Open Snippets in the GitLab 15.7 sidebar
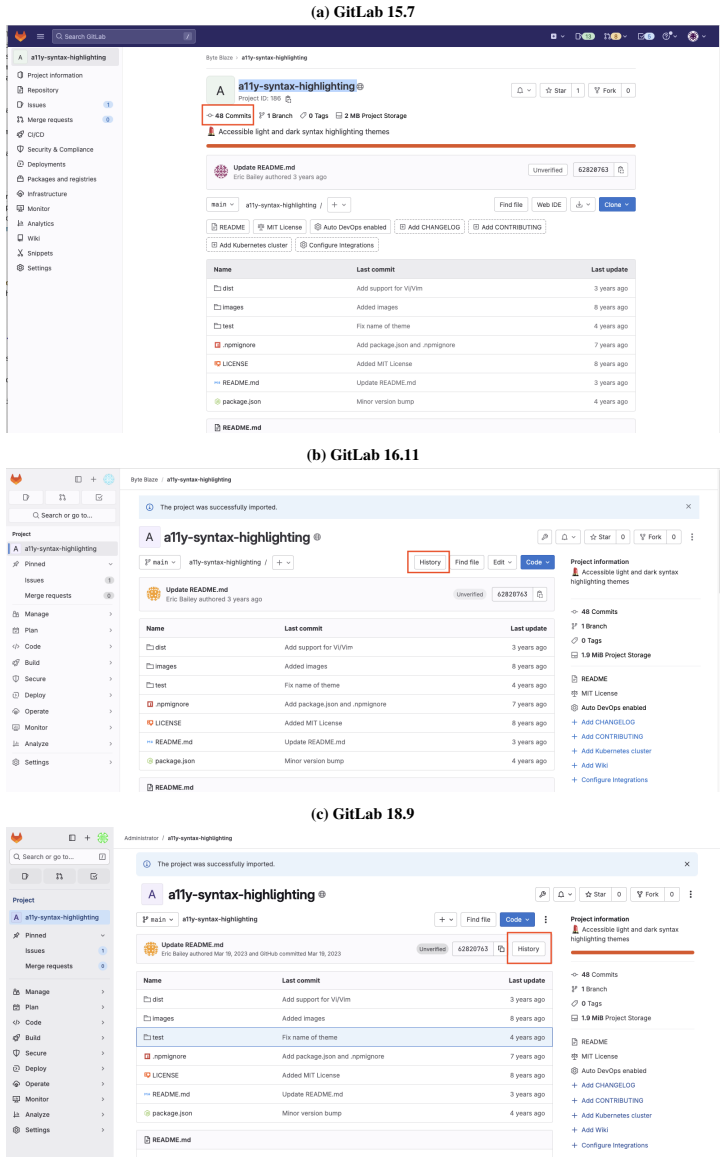The height and width of the screenshot is (1163, 726). click(39, 254)
